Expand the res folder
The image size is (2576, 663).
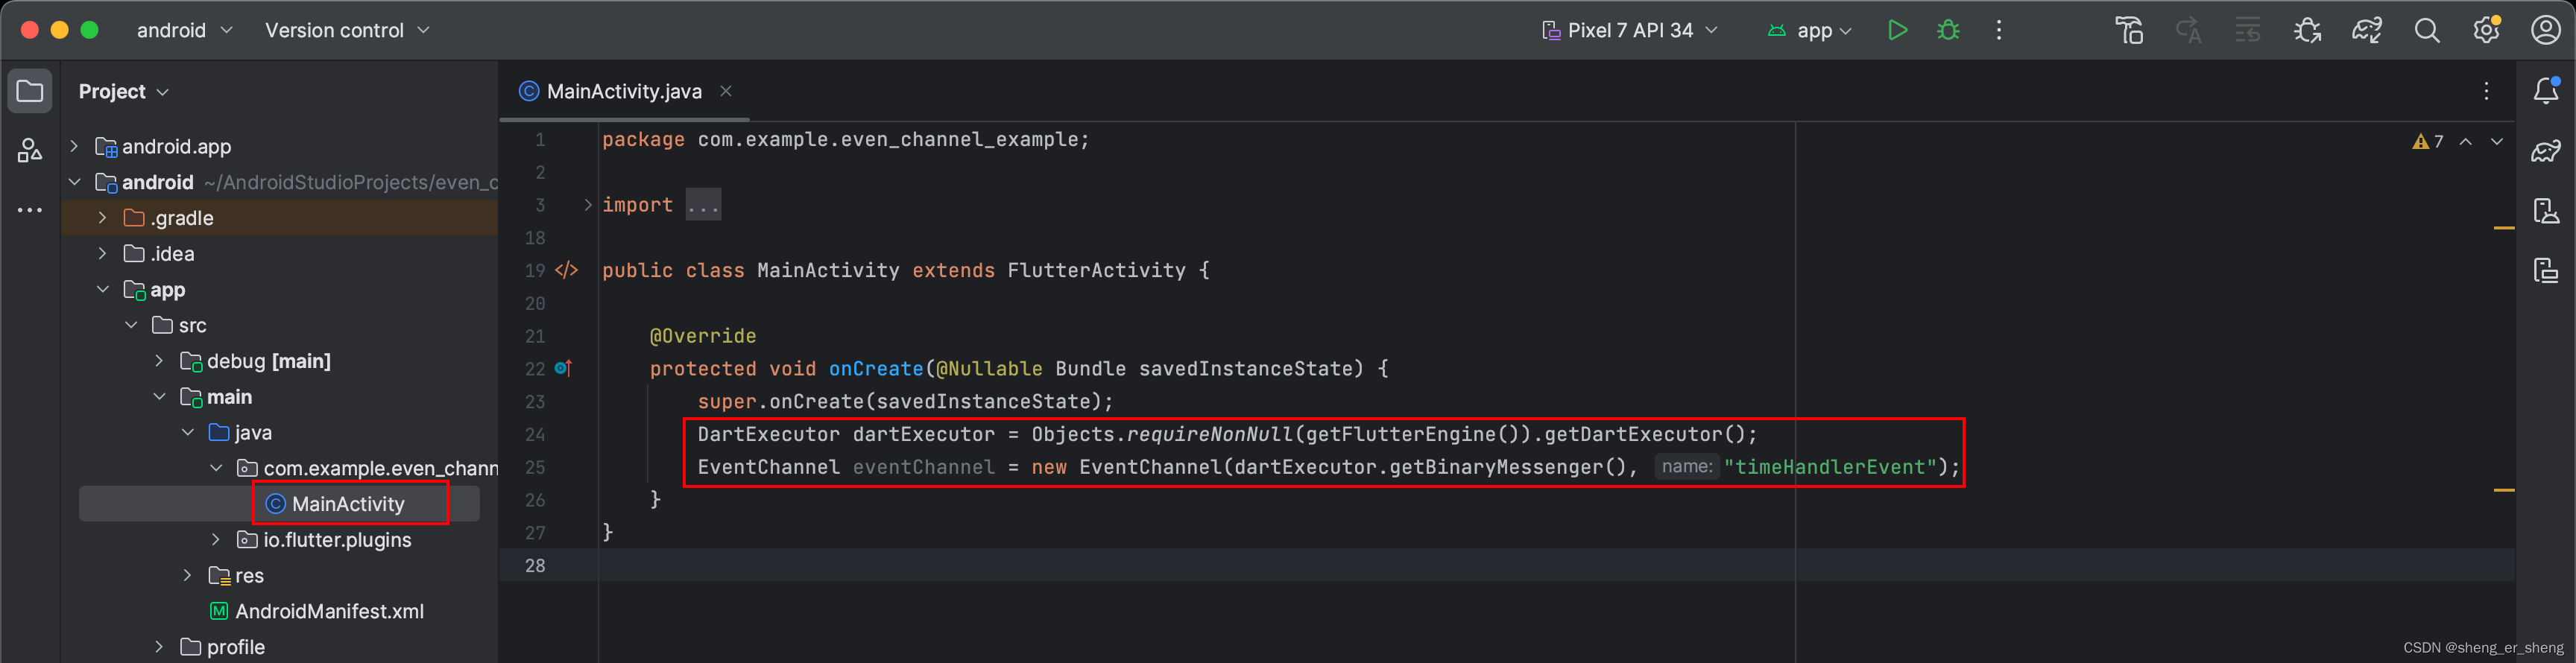pos(188,575)
